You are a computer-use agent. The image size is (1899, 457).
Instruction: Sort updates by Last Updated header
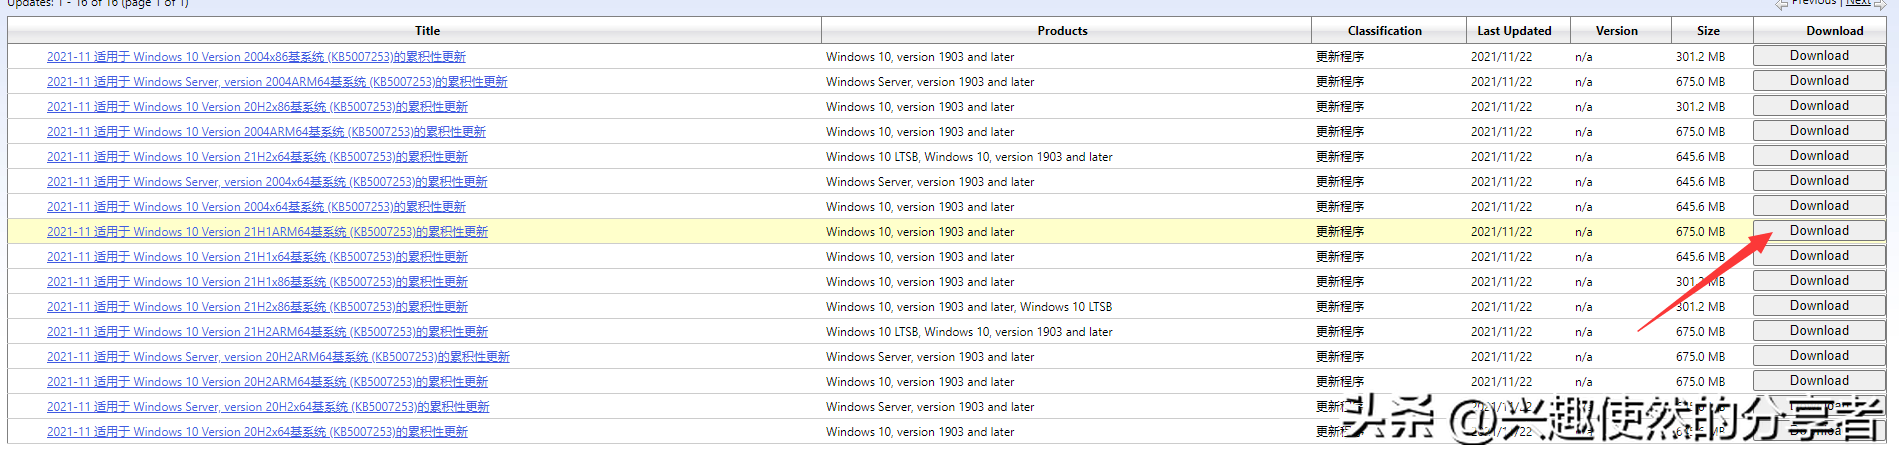click(1514, 31)
